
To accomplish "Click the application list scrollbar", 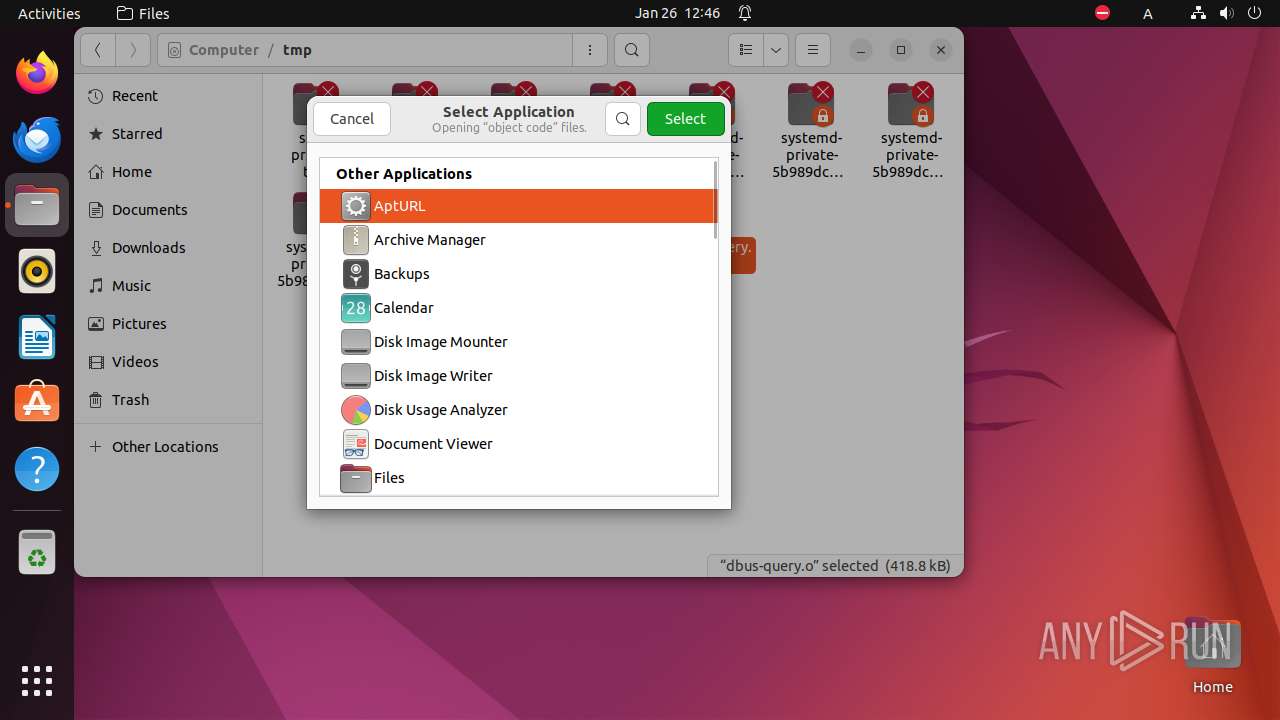I will pyautogui.click(x=715, y=200).
